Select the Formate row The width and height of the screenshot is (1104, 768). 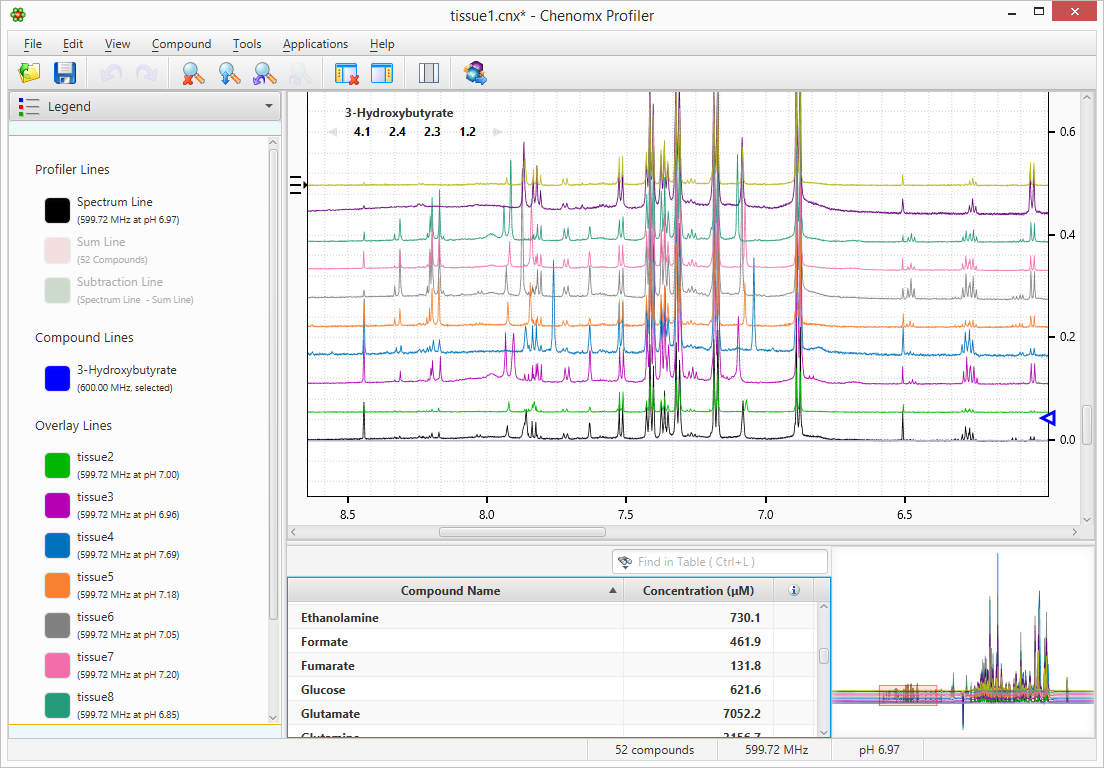point(553,641)
